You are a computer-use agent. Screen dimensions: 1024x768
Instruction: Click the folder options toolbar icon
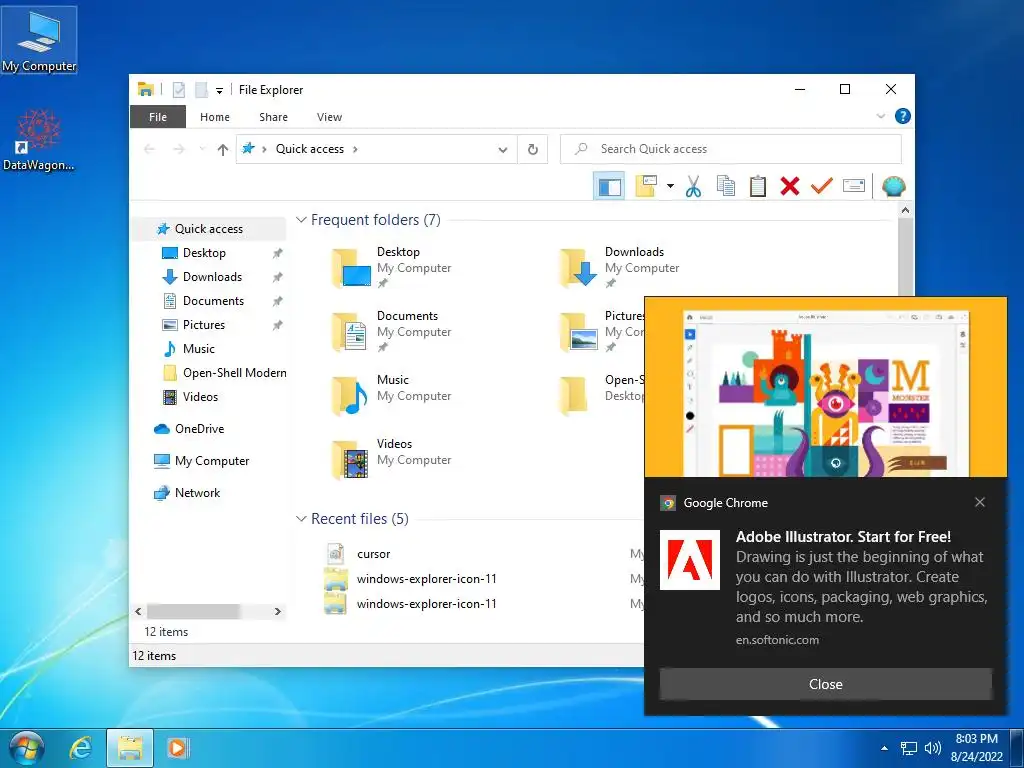pyautogui.click(x=646, y=186)
